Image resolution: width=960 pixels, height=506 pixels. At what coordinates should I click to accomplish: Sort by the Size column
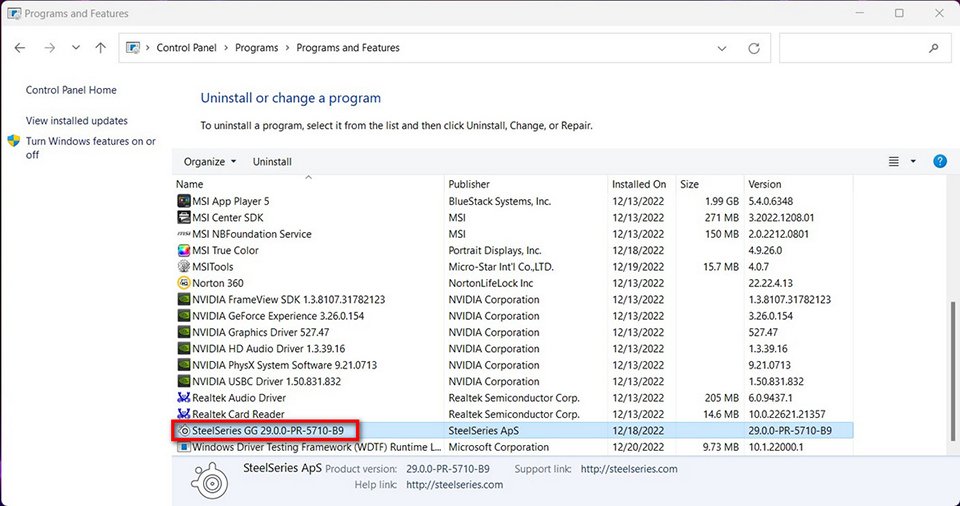709,184
